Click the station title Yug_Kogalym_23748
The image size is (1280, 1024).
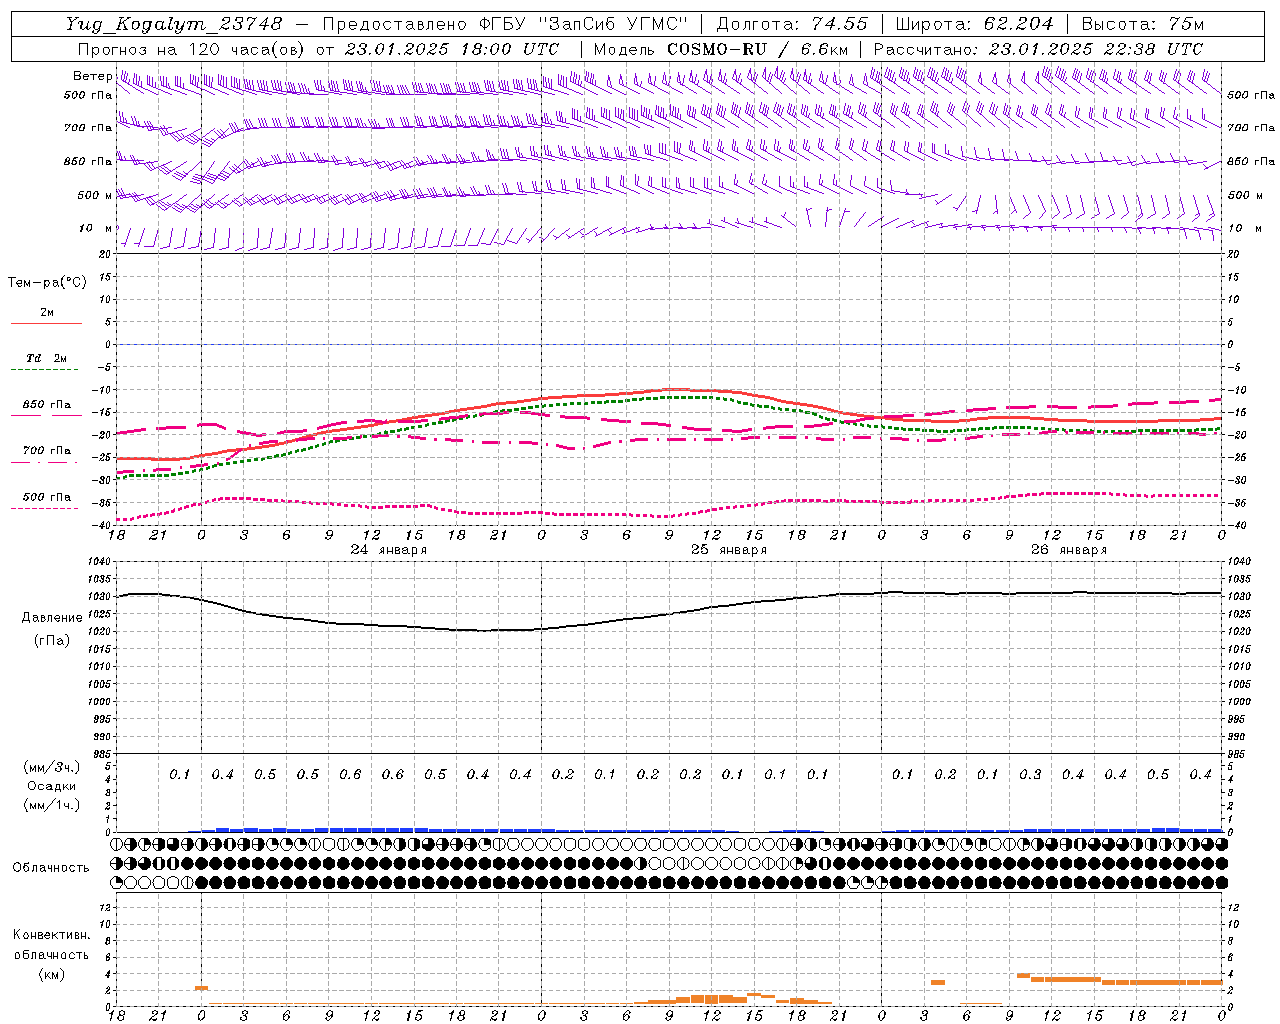(x=174, y=24)
